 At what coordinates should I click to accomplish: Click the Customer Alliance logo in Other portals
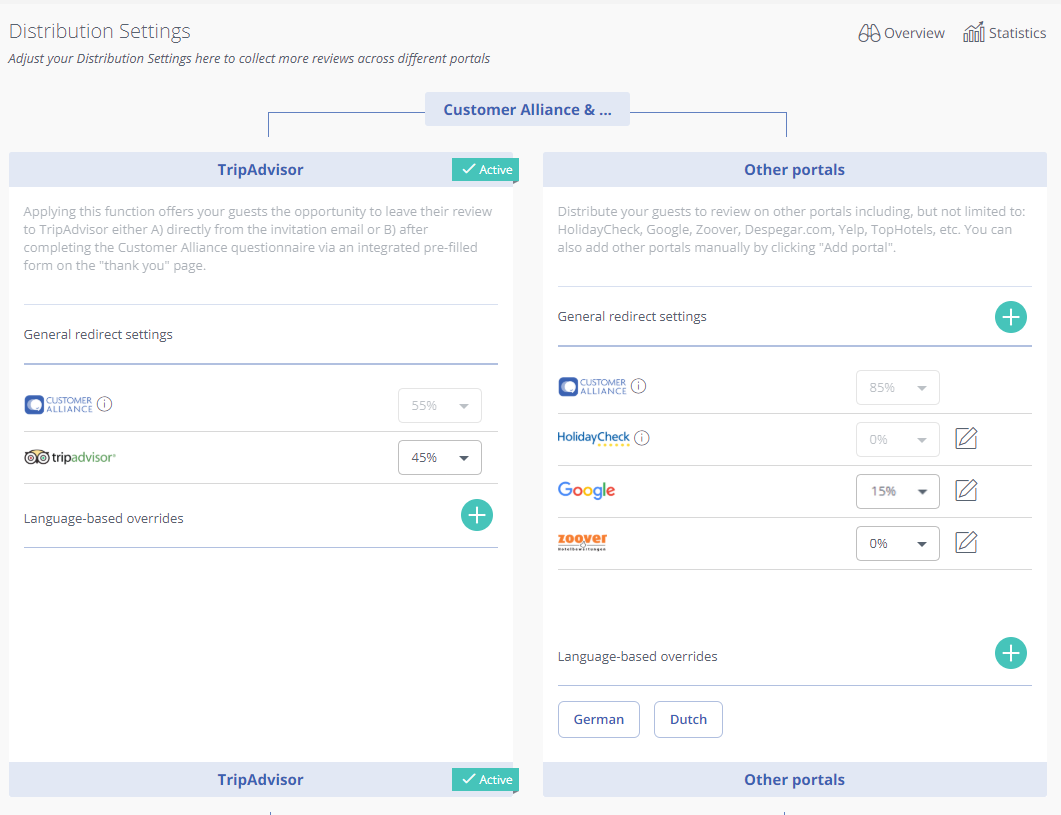[592, 387]
